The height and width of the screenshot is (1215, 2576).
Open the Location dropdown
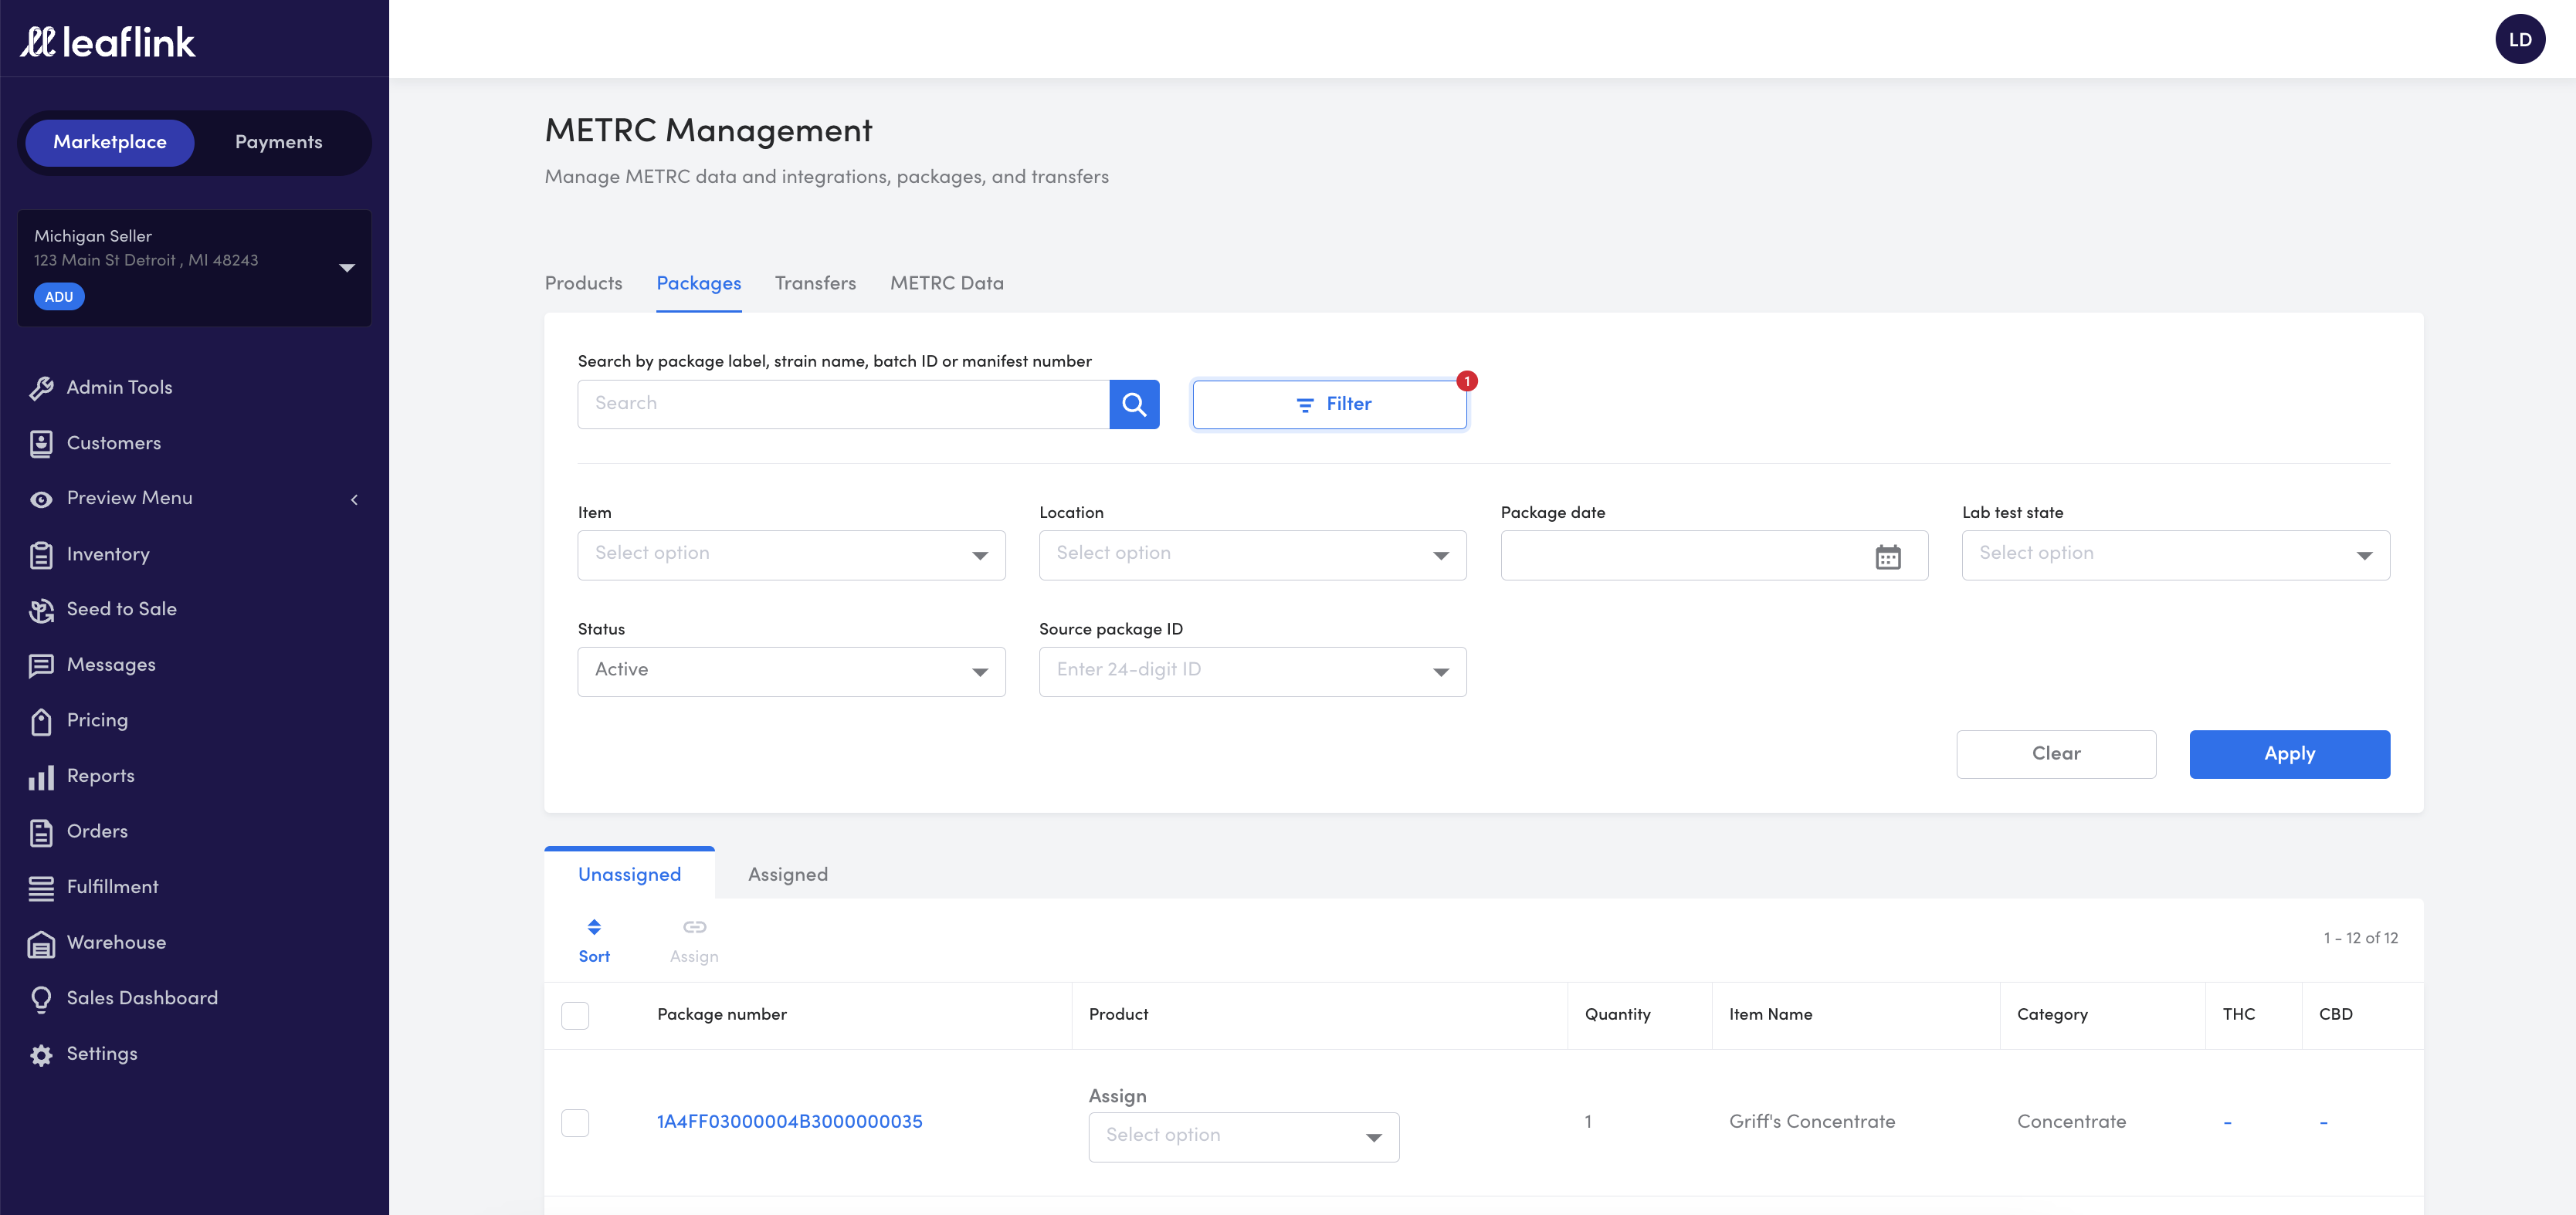(1252, 555)
